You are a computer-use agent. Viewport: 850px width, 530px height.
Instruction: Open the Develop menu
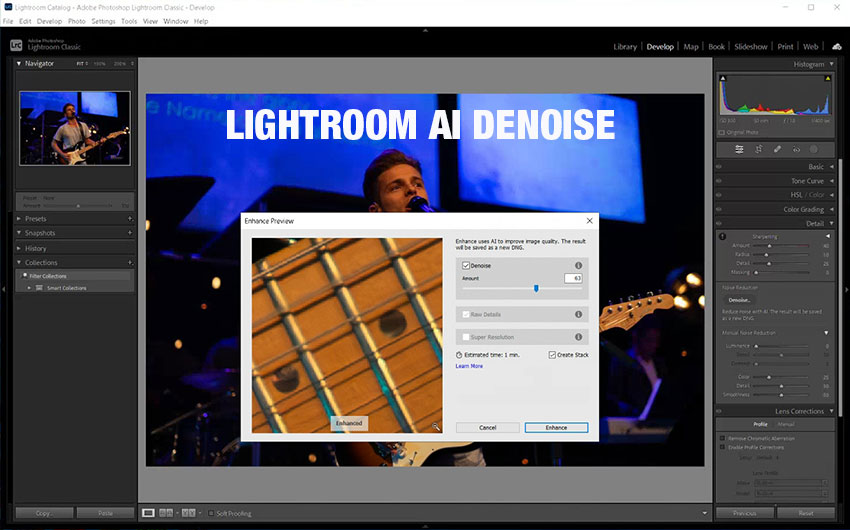tap(49, 21)
